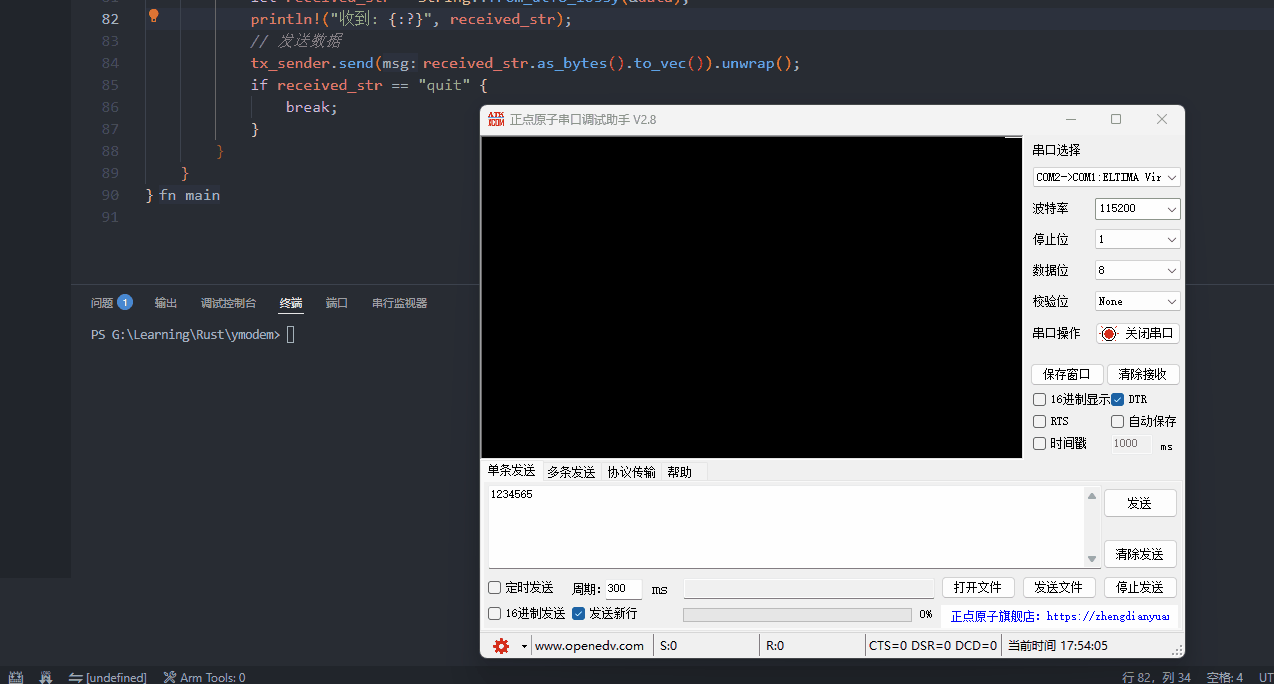
Task: Switch to the 多条发送 tab
Action: pos(571,471)
